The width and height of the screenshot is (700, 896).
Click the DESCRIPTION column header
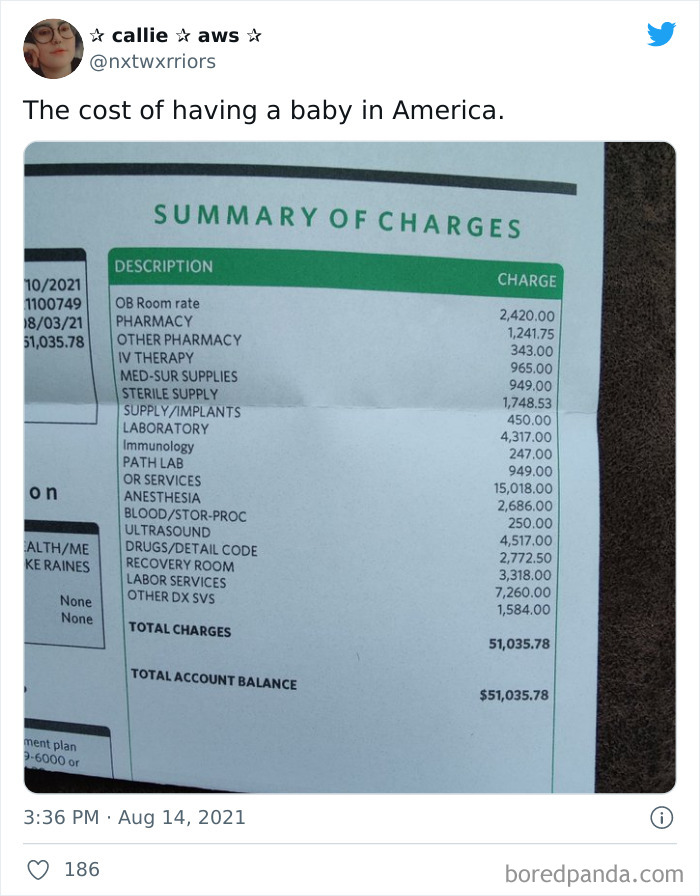point(163,266)
